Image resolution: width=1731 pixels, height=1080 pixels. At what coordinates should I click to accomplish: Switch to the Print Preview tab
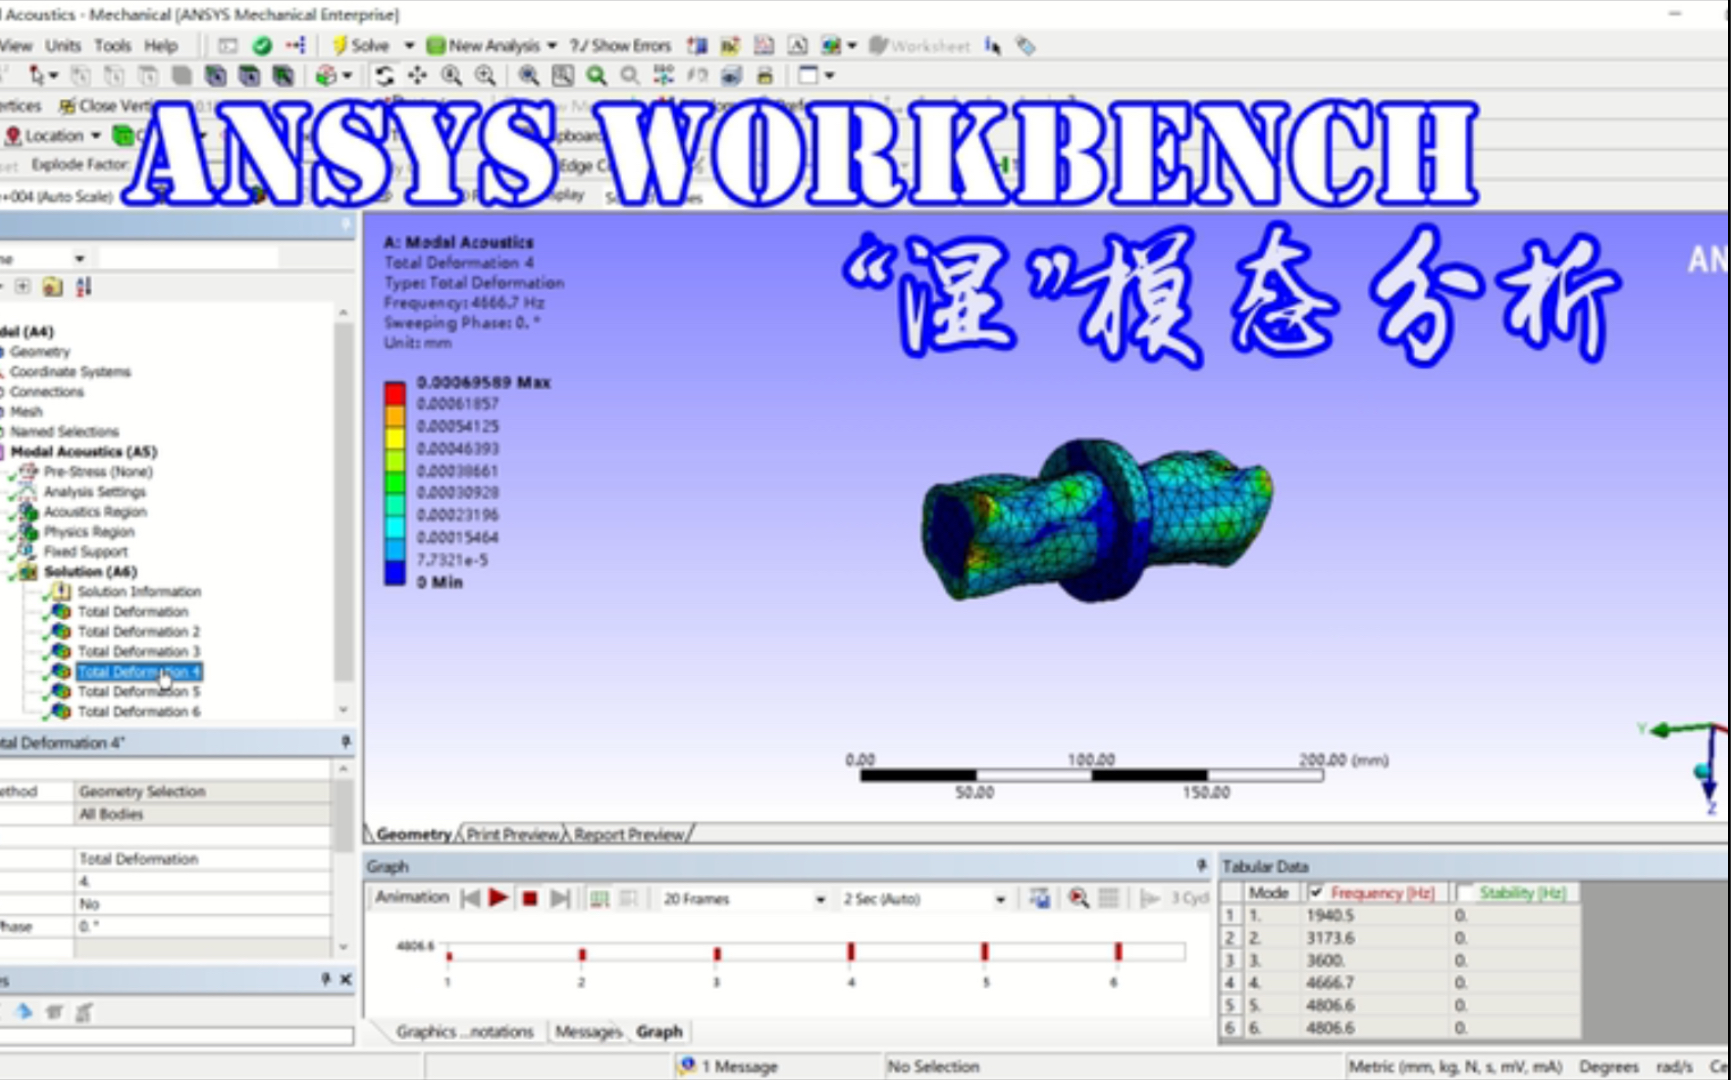pos(512,834)
